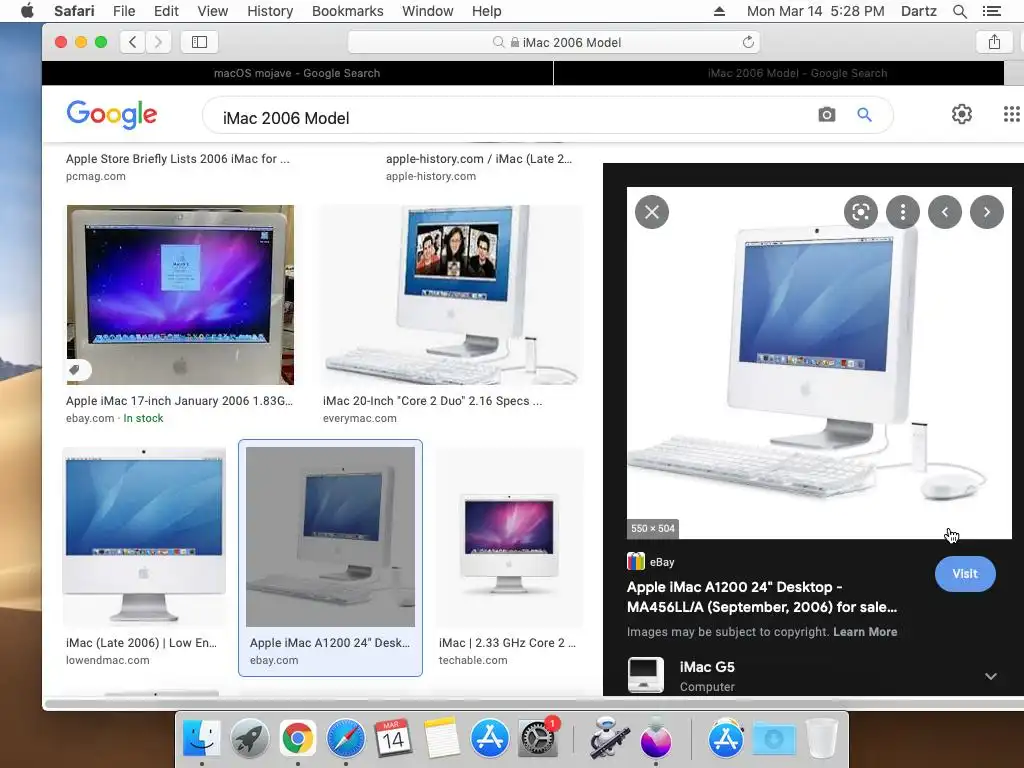Switch to macOS mojave Google Search tab
The image size is (1024, 768).
[x=297, y=73]
